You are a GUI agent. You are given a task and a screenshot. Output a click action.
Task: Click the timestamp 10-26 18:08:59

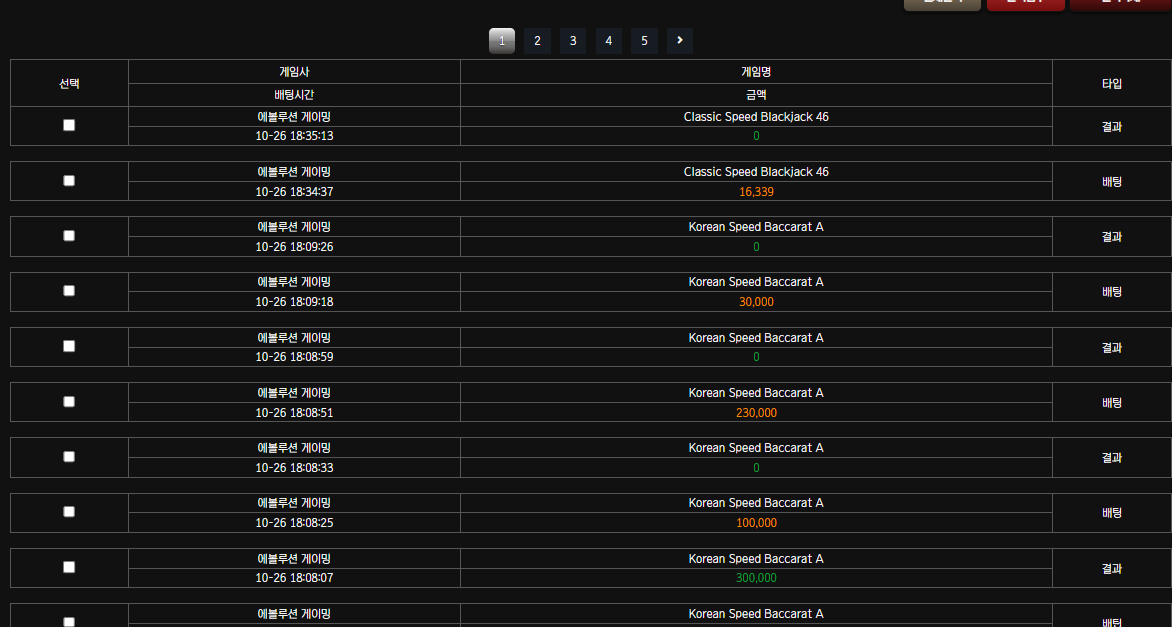coord(294,357)
